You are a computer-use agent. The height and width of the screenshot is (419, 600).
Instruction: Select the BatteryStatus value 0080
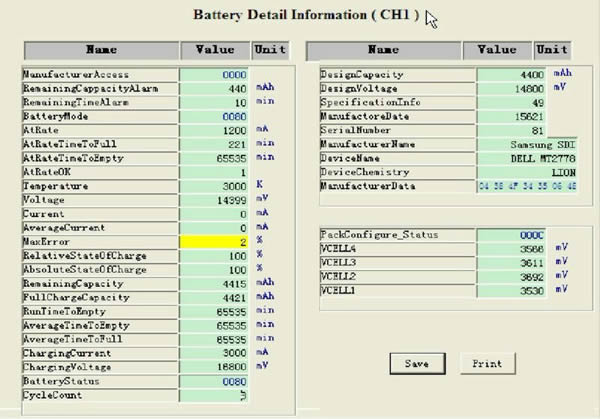pyautogui.click(x=214, y=381)
